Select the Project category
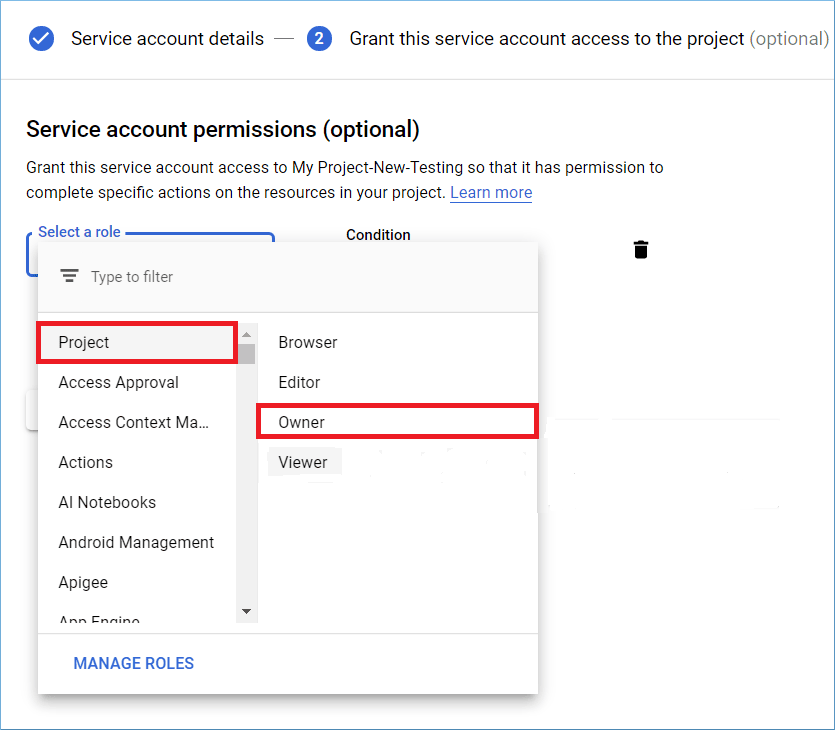The width and height of the screenshot is (835, 730). point(137,342)
